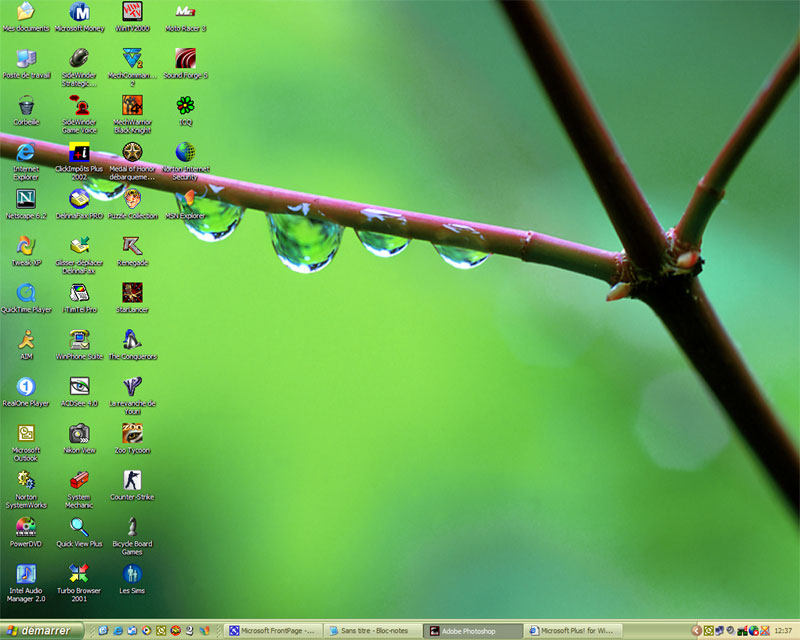Launch Microsoft Money
This screenshot has height=640, width=800.
(x=80, y=15)
